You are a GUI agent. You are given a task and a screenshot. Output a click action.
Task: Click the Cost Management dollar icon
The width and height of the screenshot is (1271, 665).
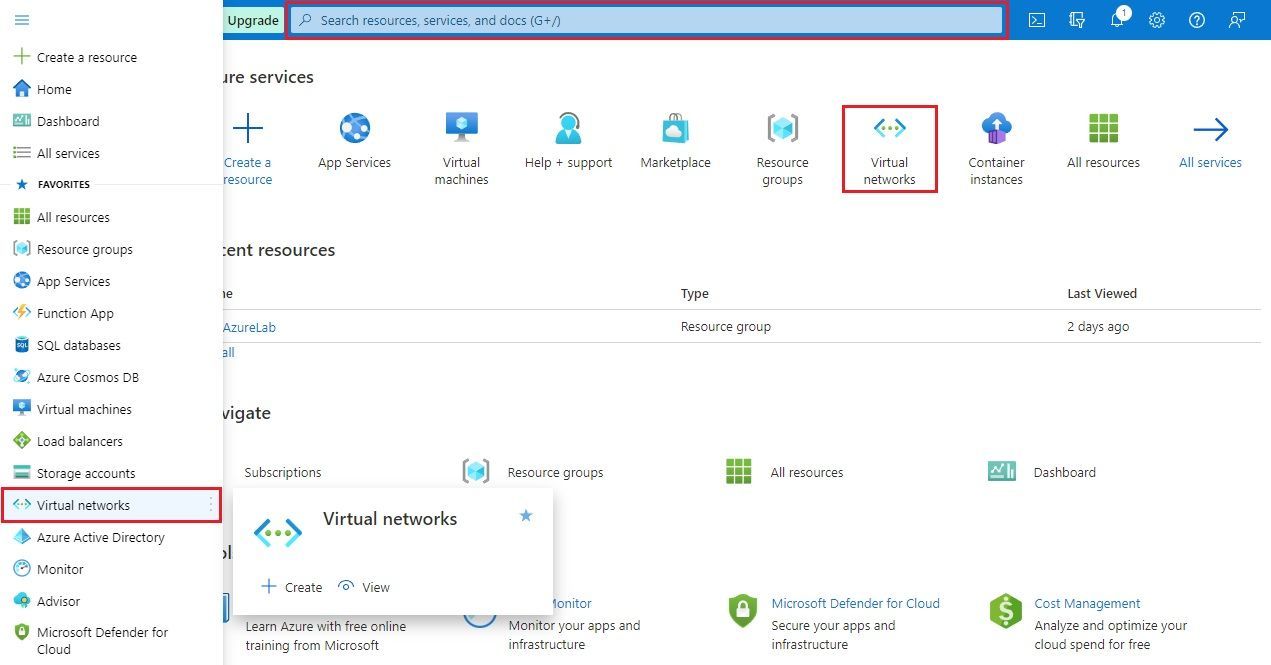coord(1005,610)
